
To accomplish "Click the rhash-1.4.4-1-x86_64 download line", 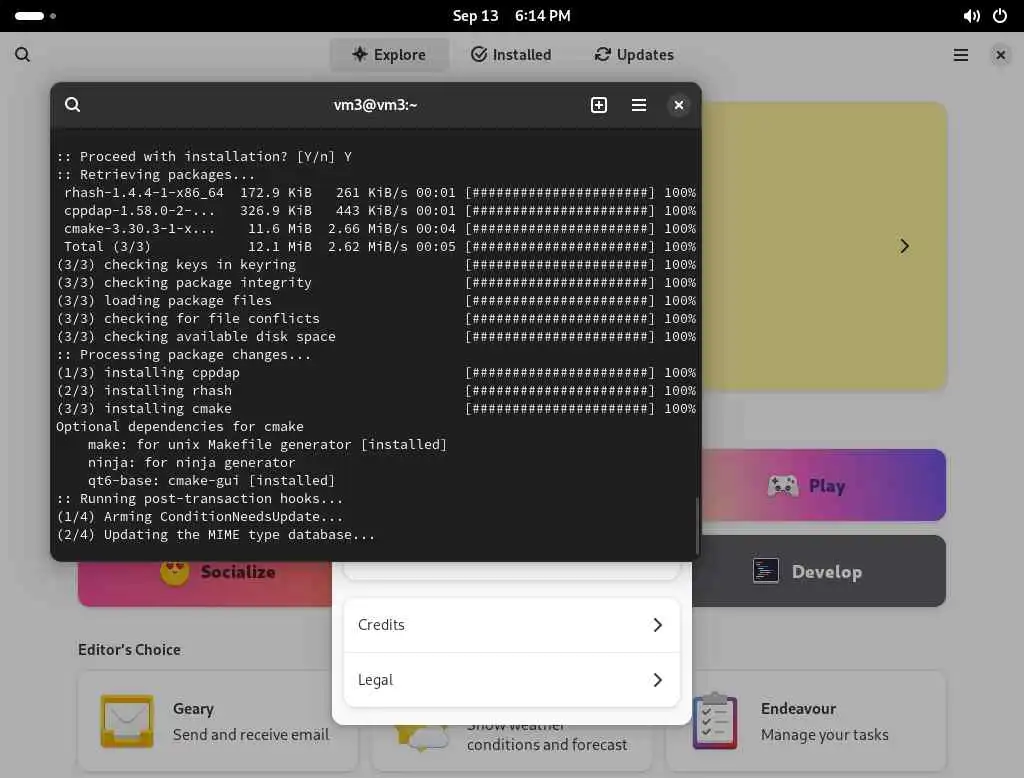I will [376, 192].
